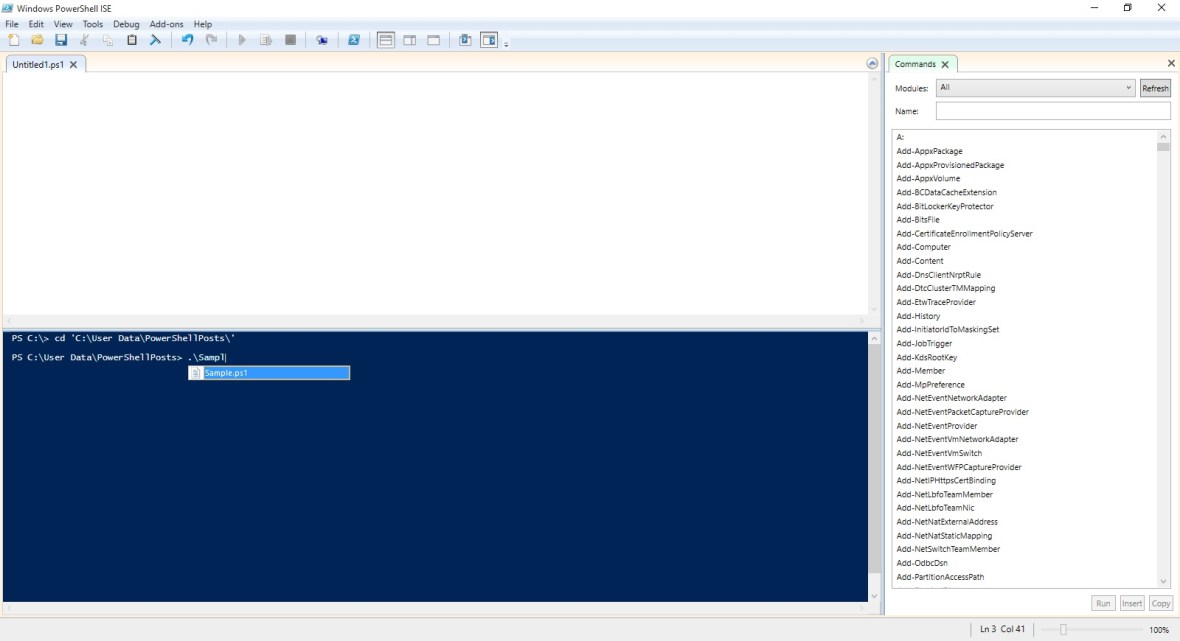The image size is (1180, 641).
Task: Open New Remote PowerShell Tab icon
Action: (x=322, y=40)
